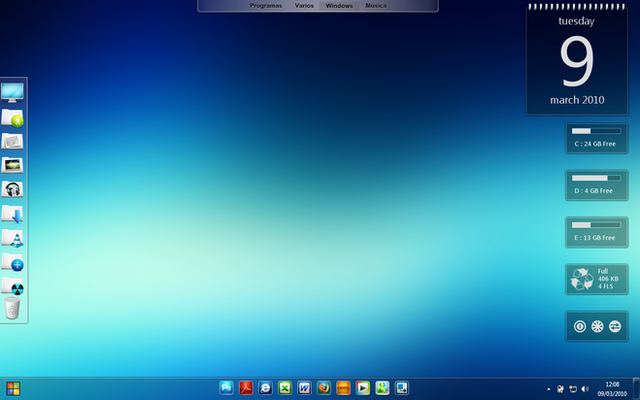Screen dimensions: 640x400
Task: Click the E: 13 GB Free usage bar
Action: click(x=596, y=225)
